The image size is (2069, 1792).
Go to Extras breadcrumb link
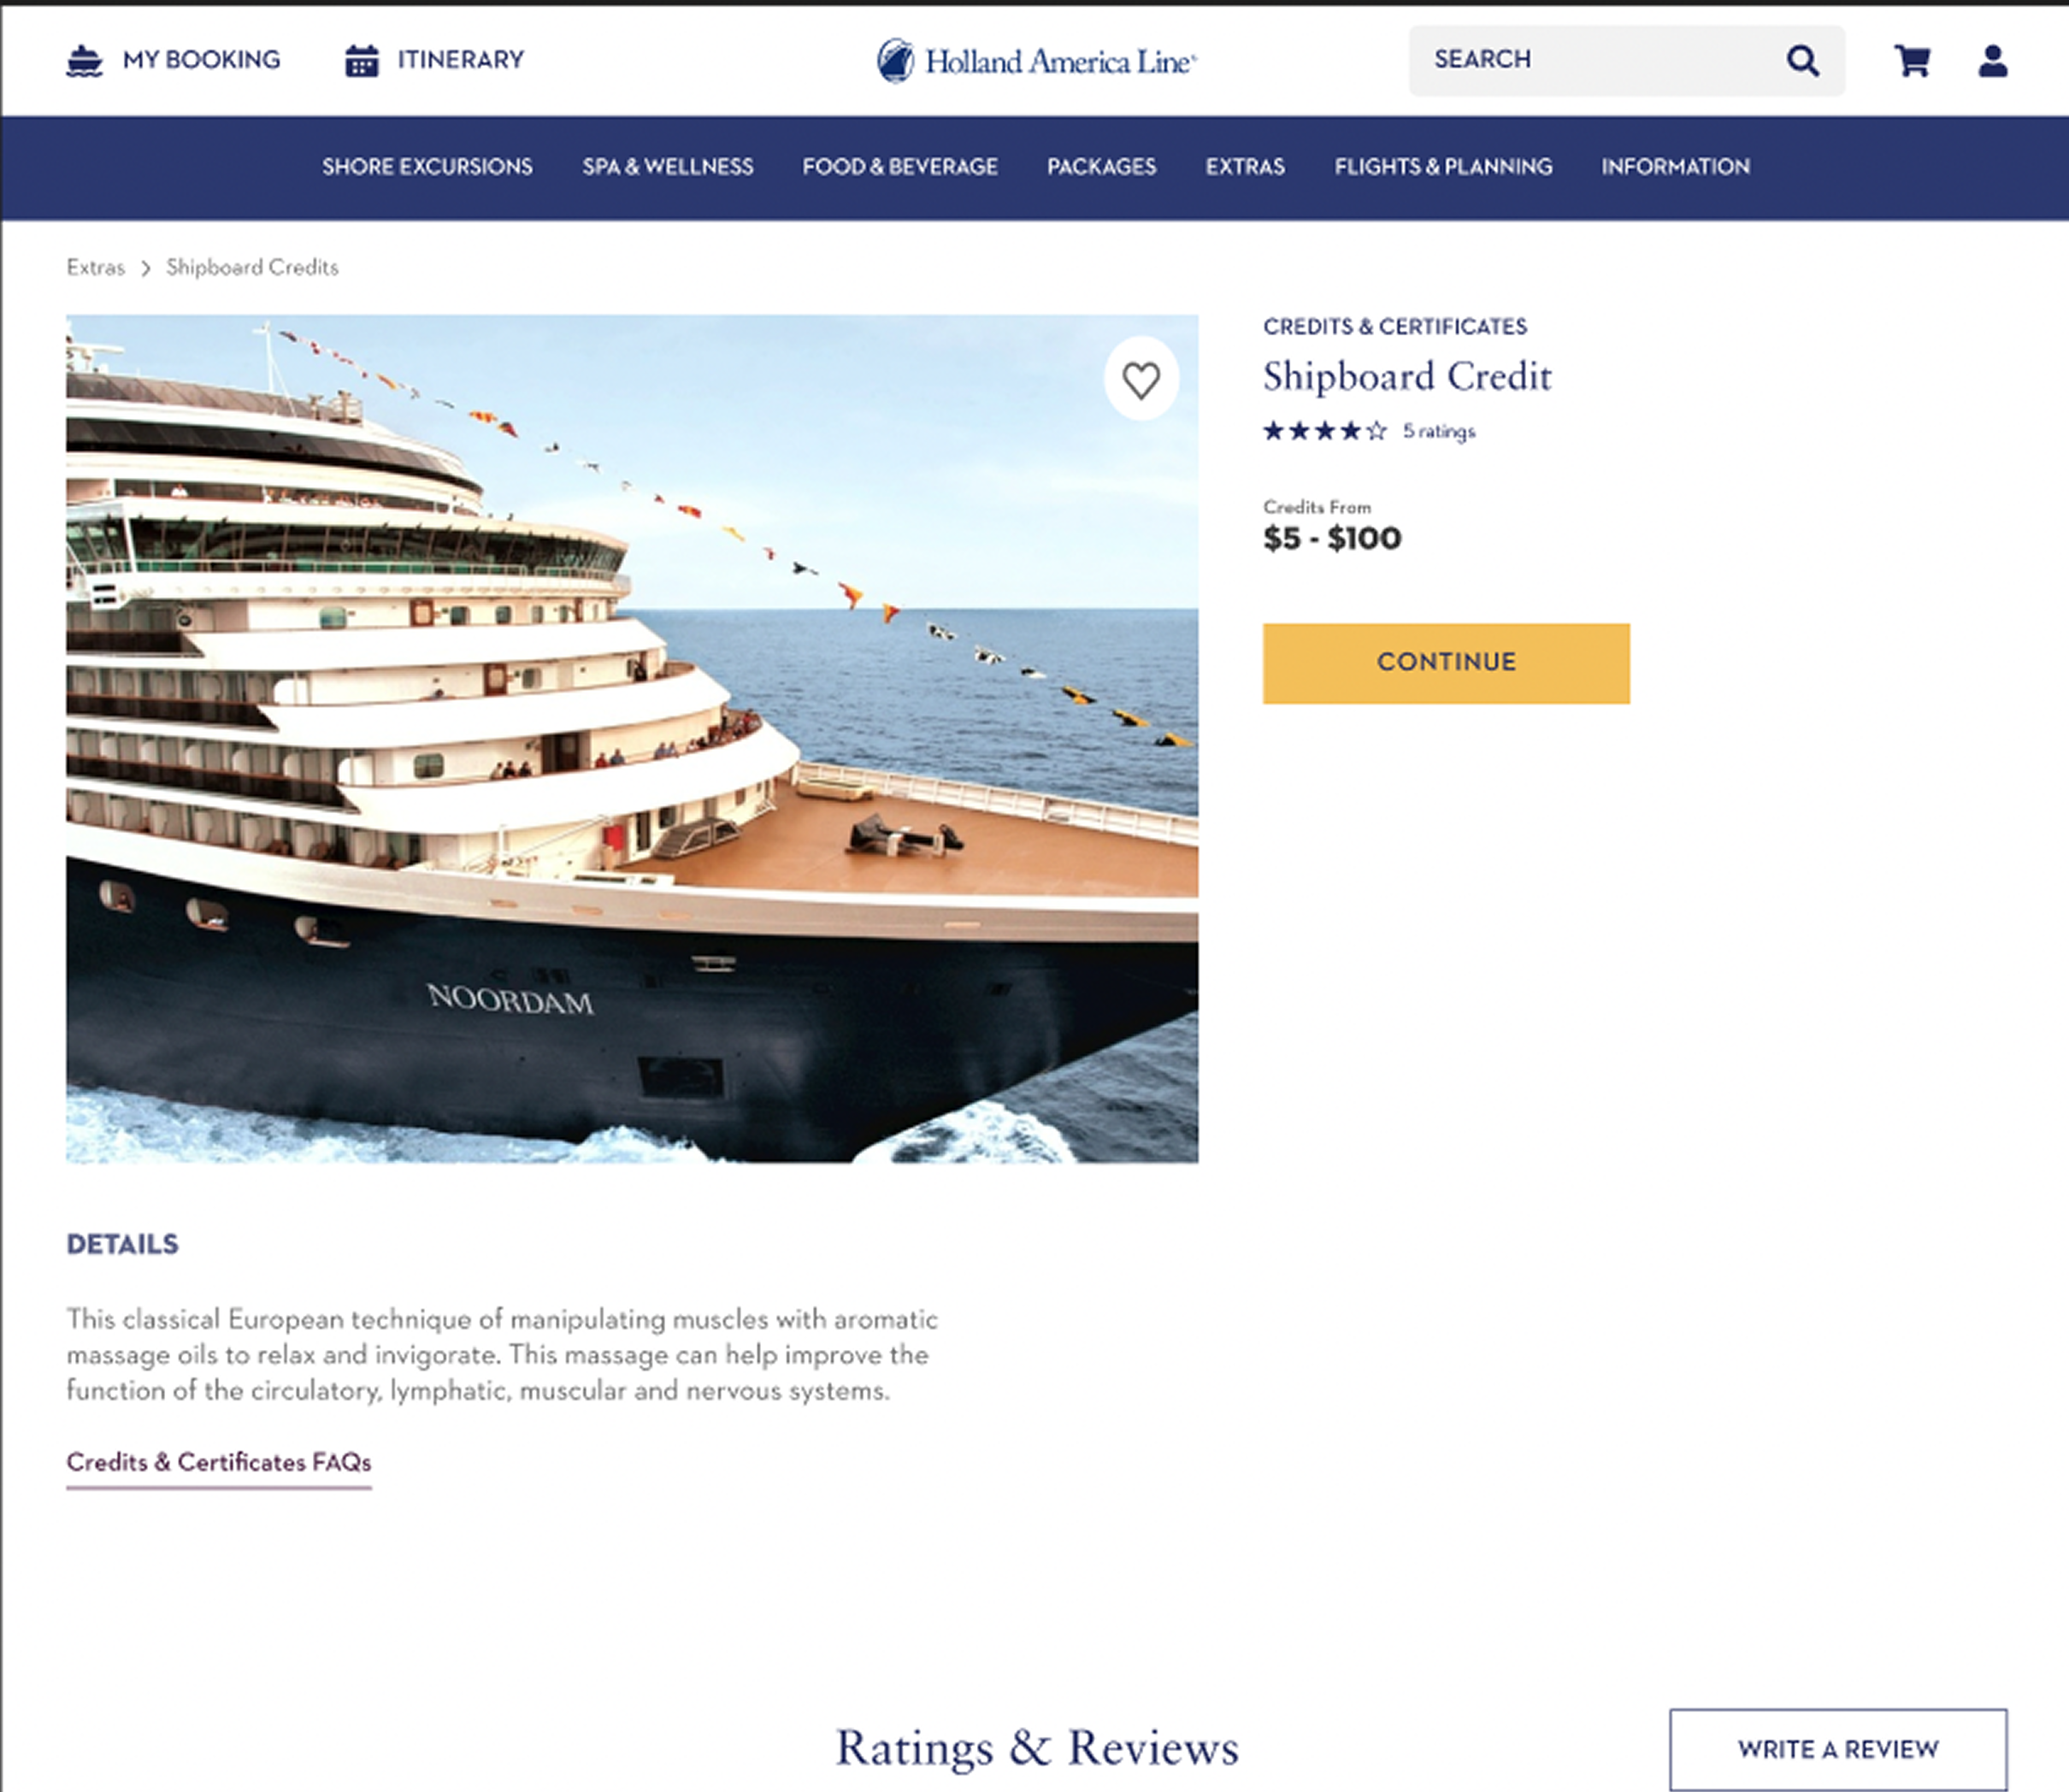[96, 268]
